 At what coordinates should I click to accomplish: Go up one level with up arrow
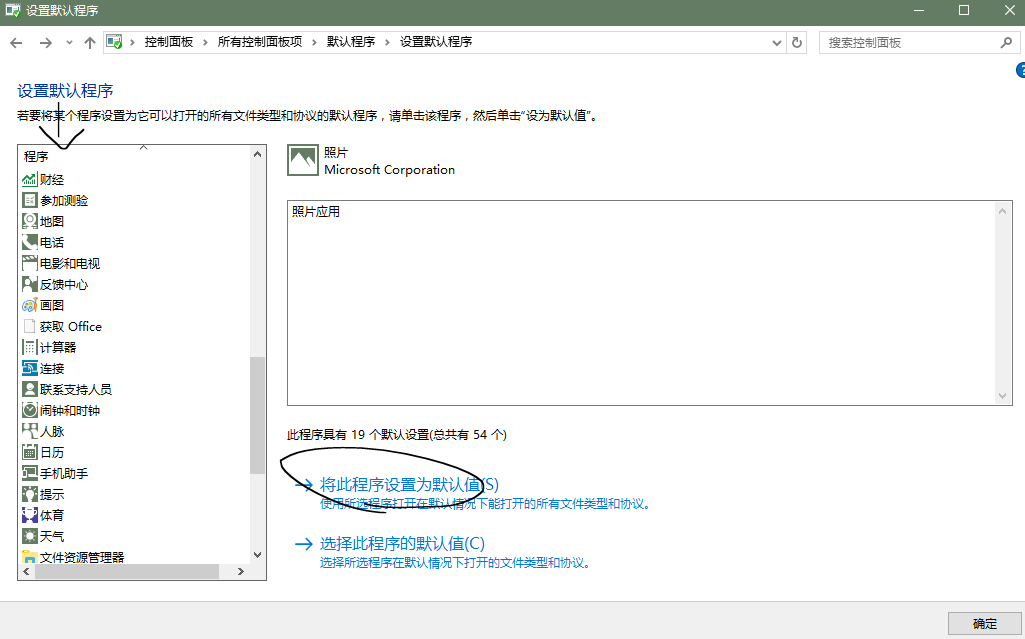(x=90, y=42)
